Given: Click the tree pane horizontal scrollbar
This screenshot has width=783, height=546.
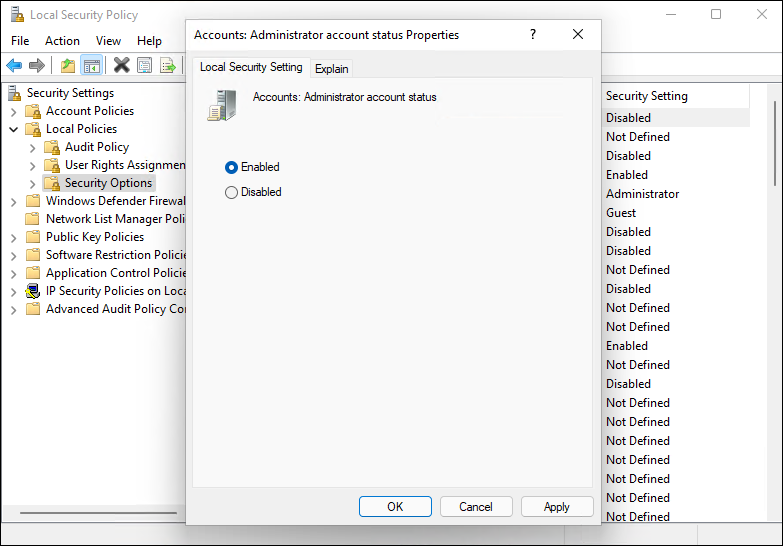Looking at the screenshot, I should pos(98,513).
